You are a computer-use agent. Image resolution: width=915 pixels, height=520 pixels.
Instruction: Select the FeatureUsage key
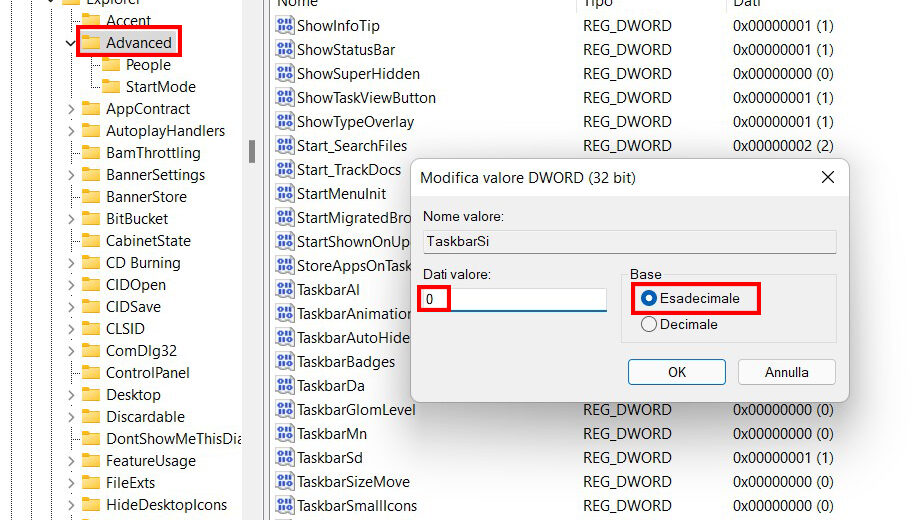click(x=151, y=460)
